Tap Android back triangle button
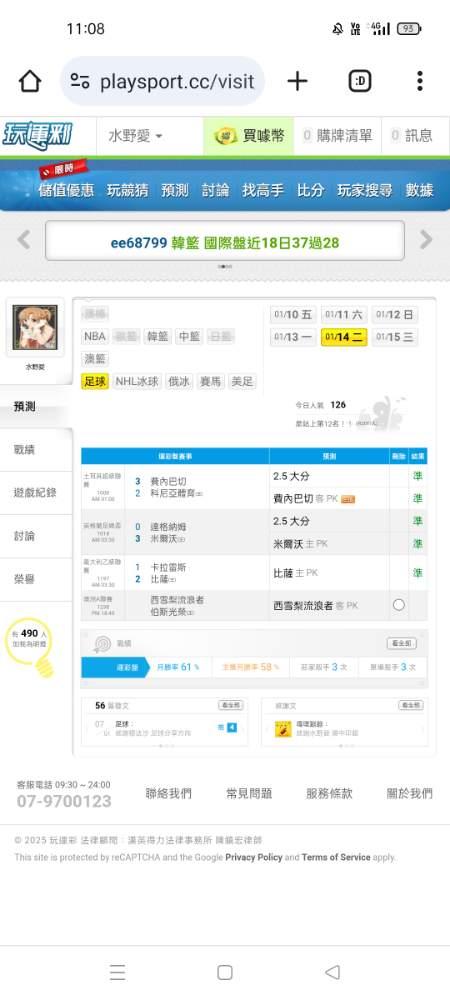The height and width of the screenshot is (1000, 450). pyautogui.click(x=332, y=972)
